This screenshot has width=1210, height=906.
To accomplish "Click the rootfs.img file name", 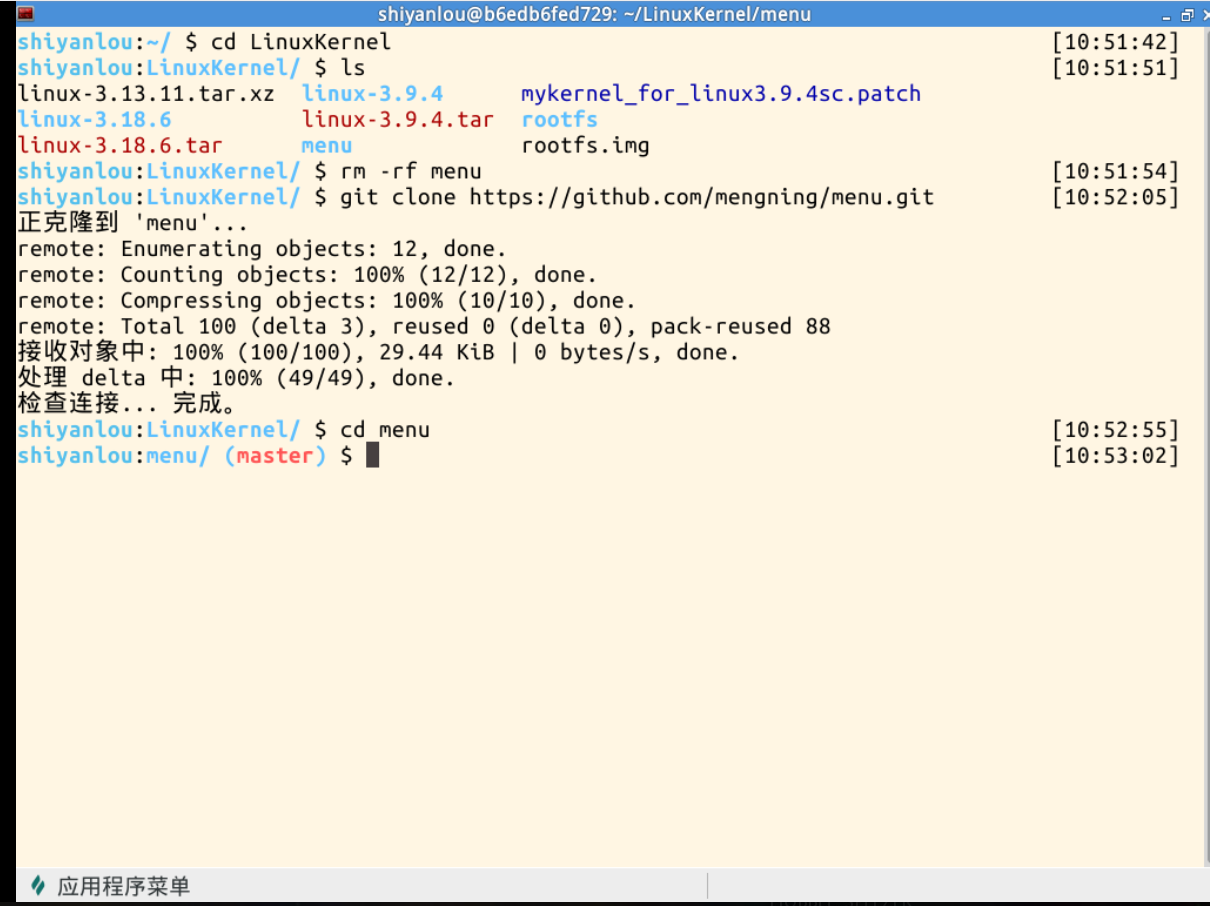I will click(585, 146).
